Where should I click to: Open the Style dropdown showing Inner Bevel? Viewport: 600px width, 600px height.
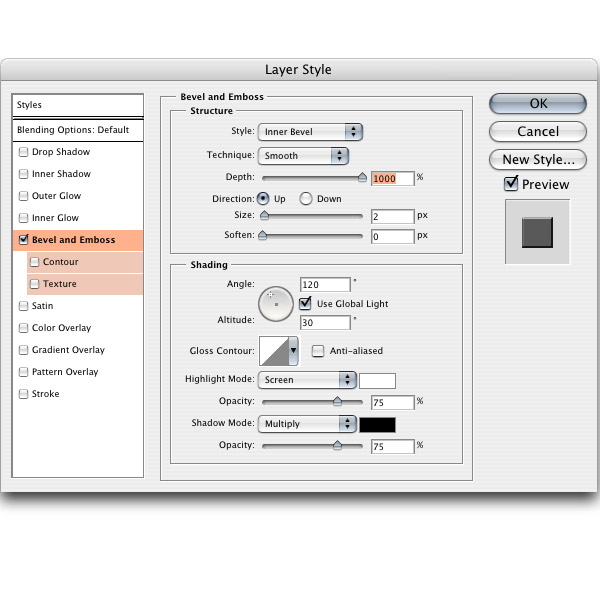coord(310,132)
